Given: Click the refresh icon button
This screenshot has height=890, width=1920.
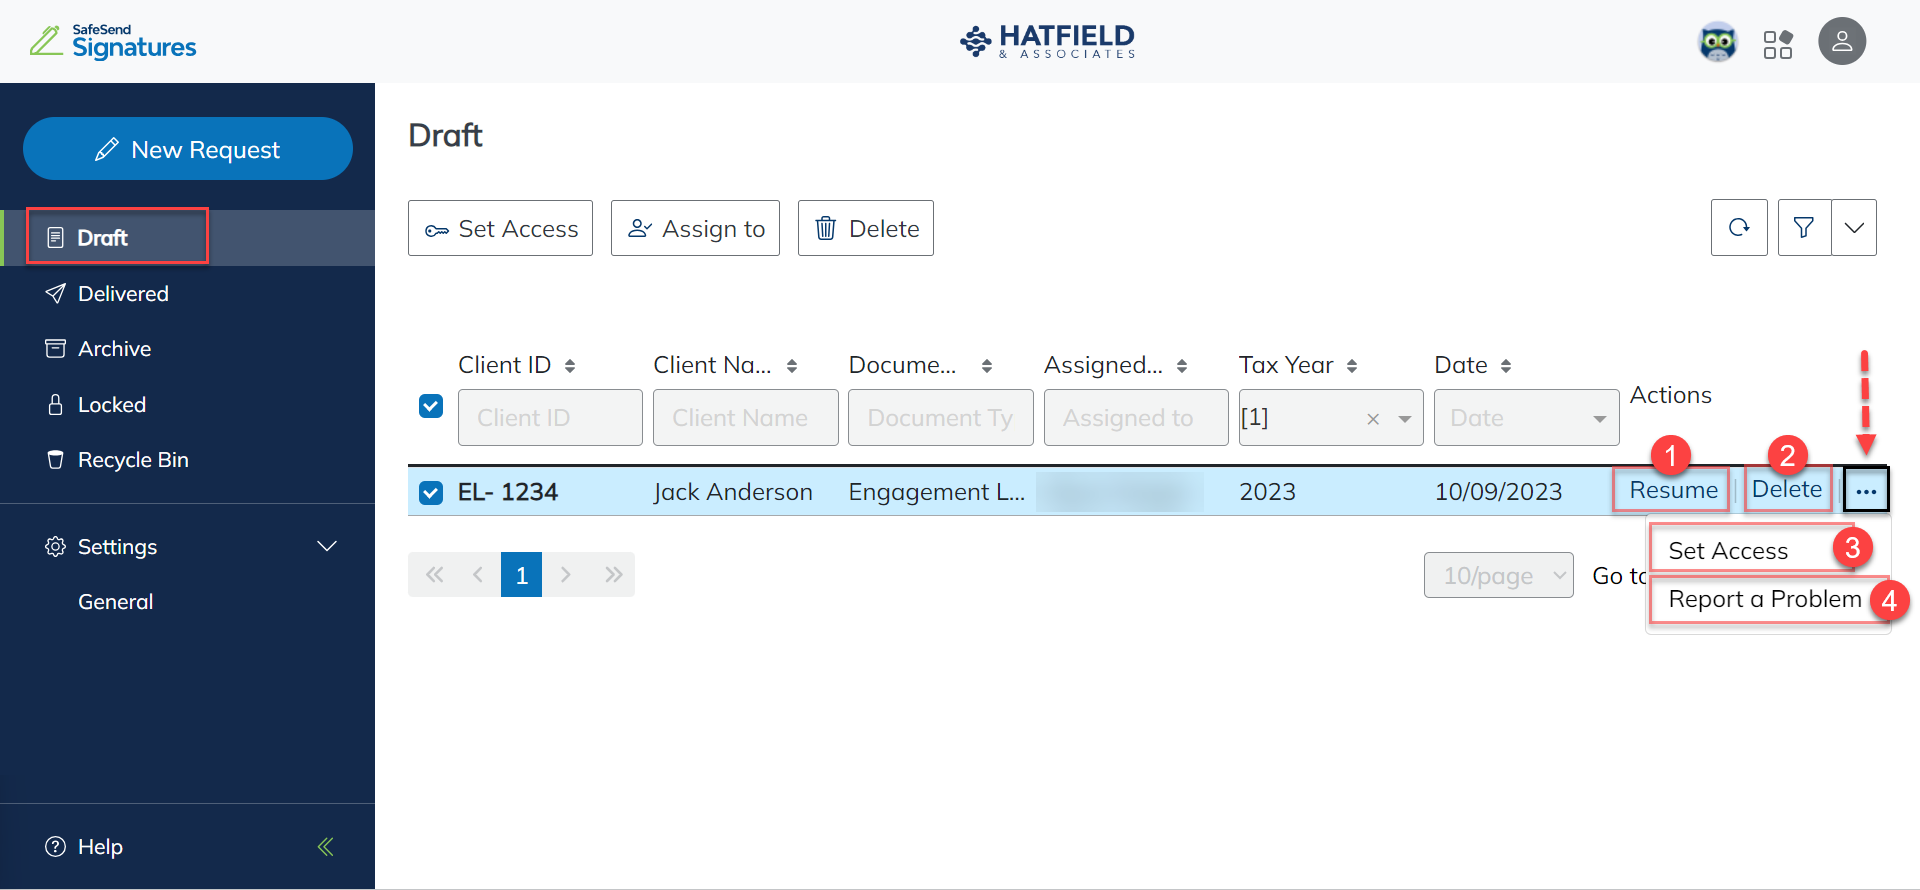Looking at the screenshot, I should (x=1739, y=228).
